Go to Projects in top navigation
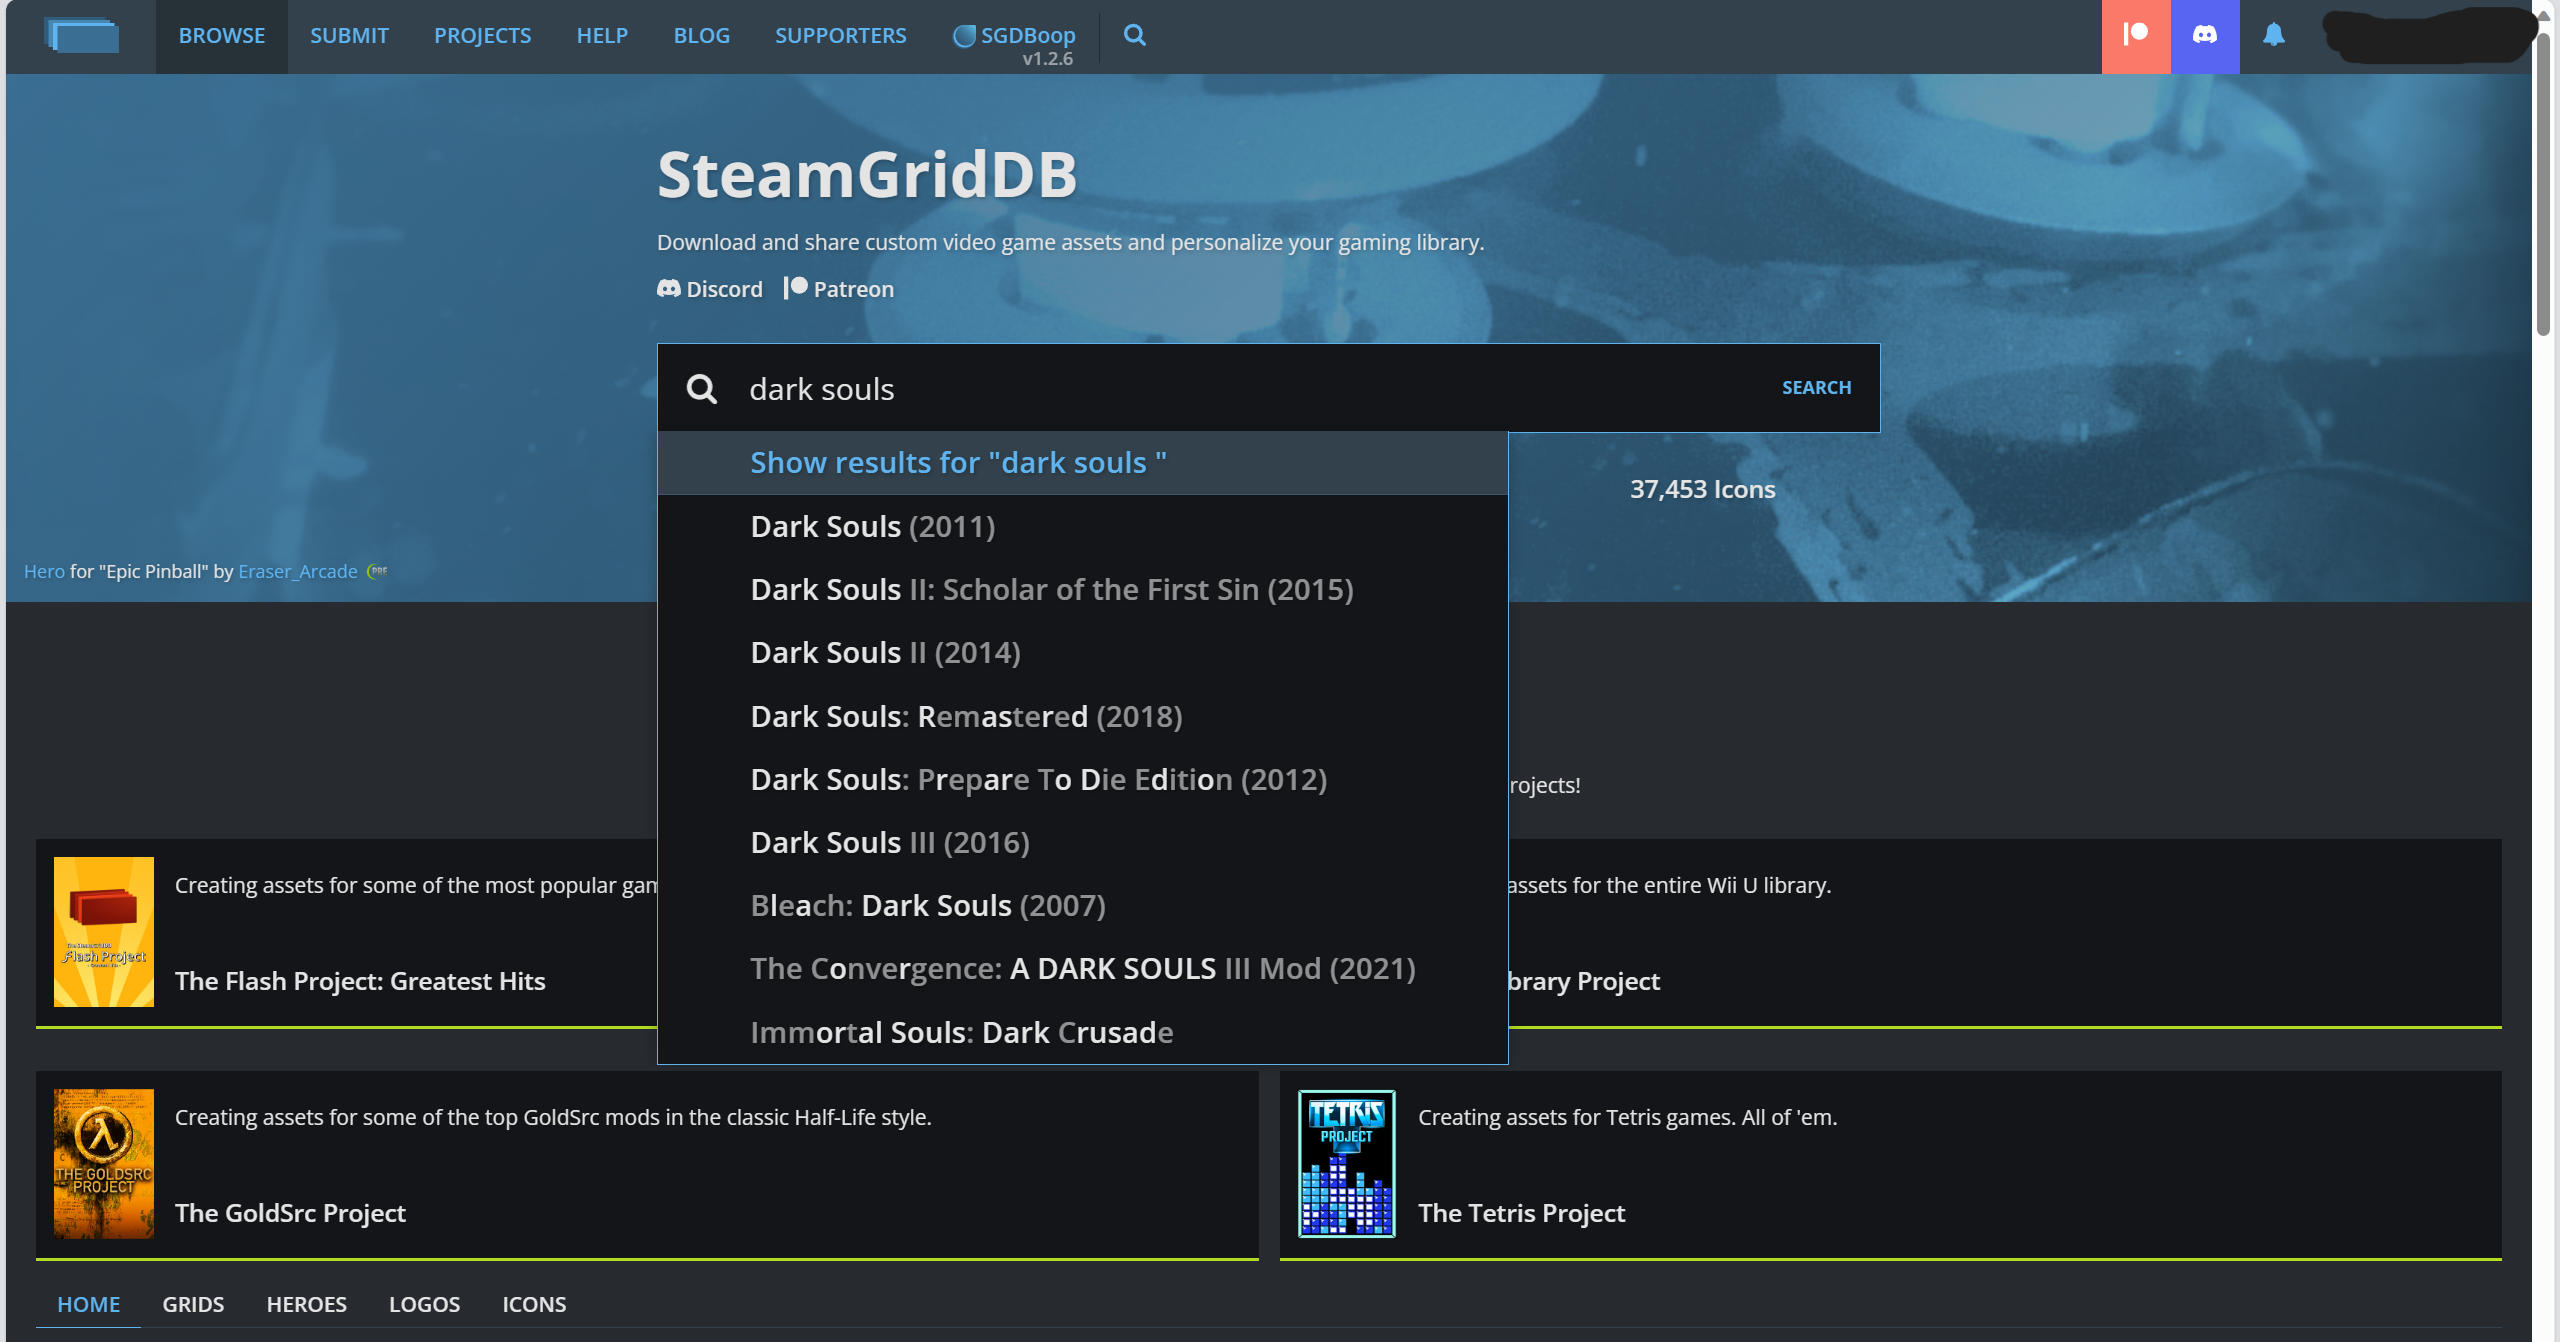 click(x=482, y=36)
